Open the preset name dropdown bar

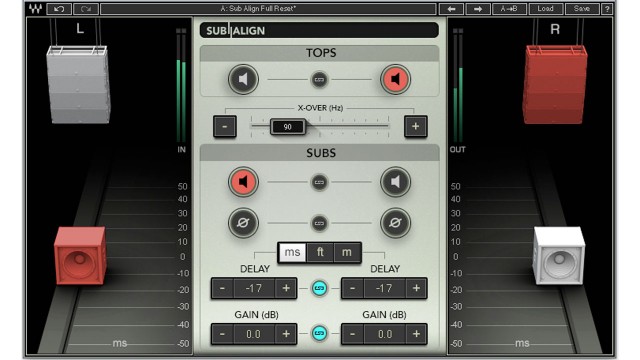pyautogui.click(x=268, y=9)
